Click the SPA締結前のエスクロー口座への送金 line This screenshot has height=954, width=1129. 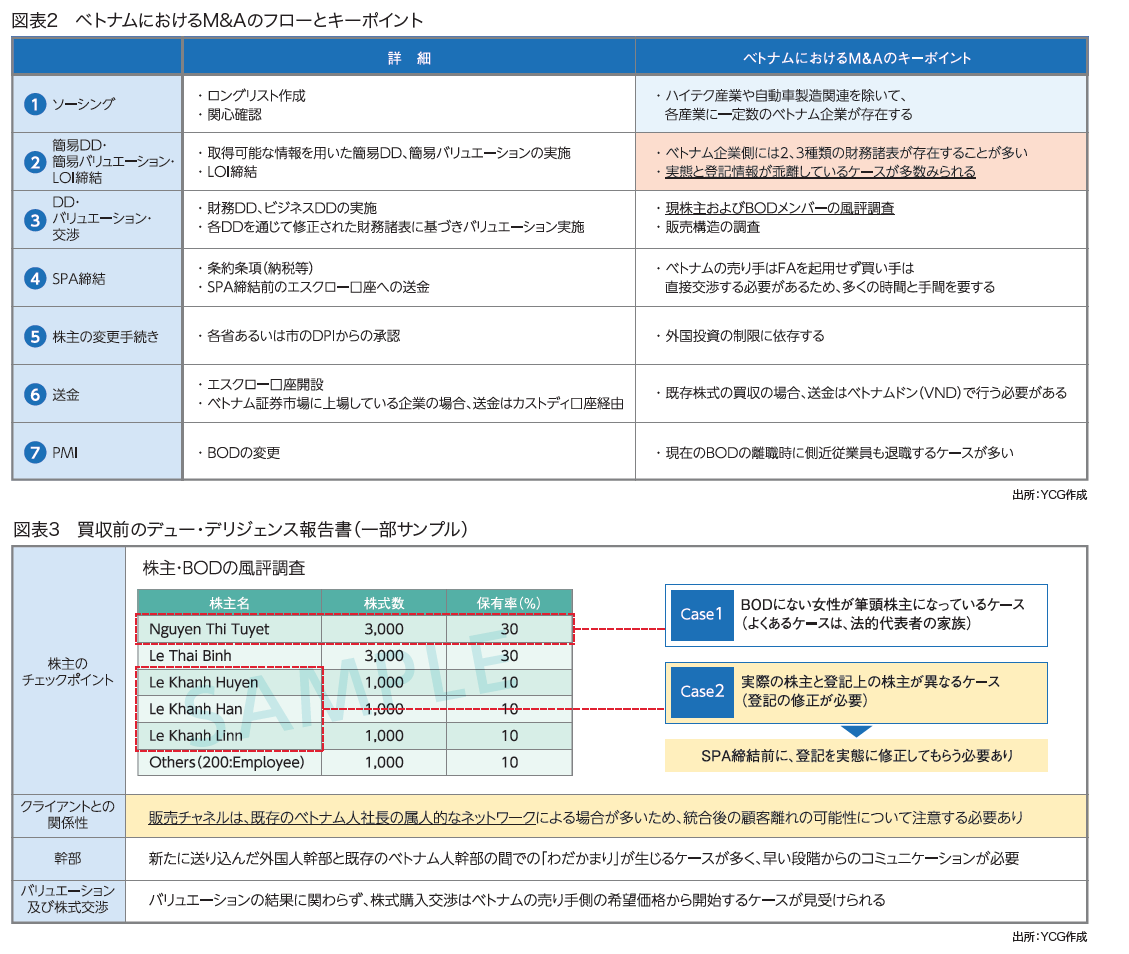click(x=313, y=287)
